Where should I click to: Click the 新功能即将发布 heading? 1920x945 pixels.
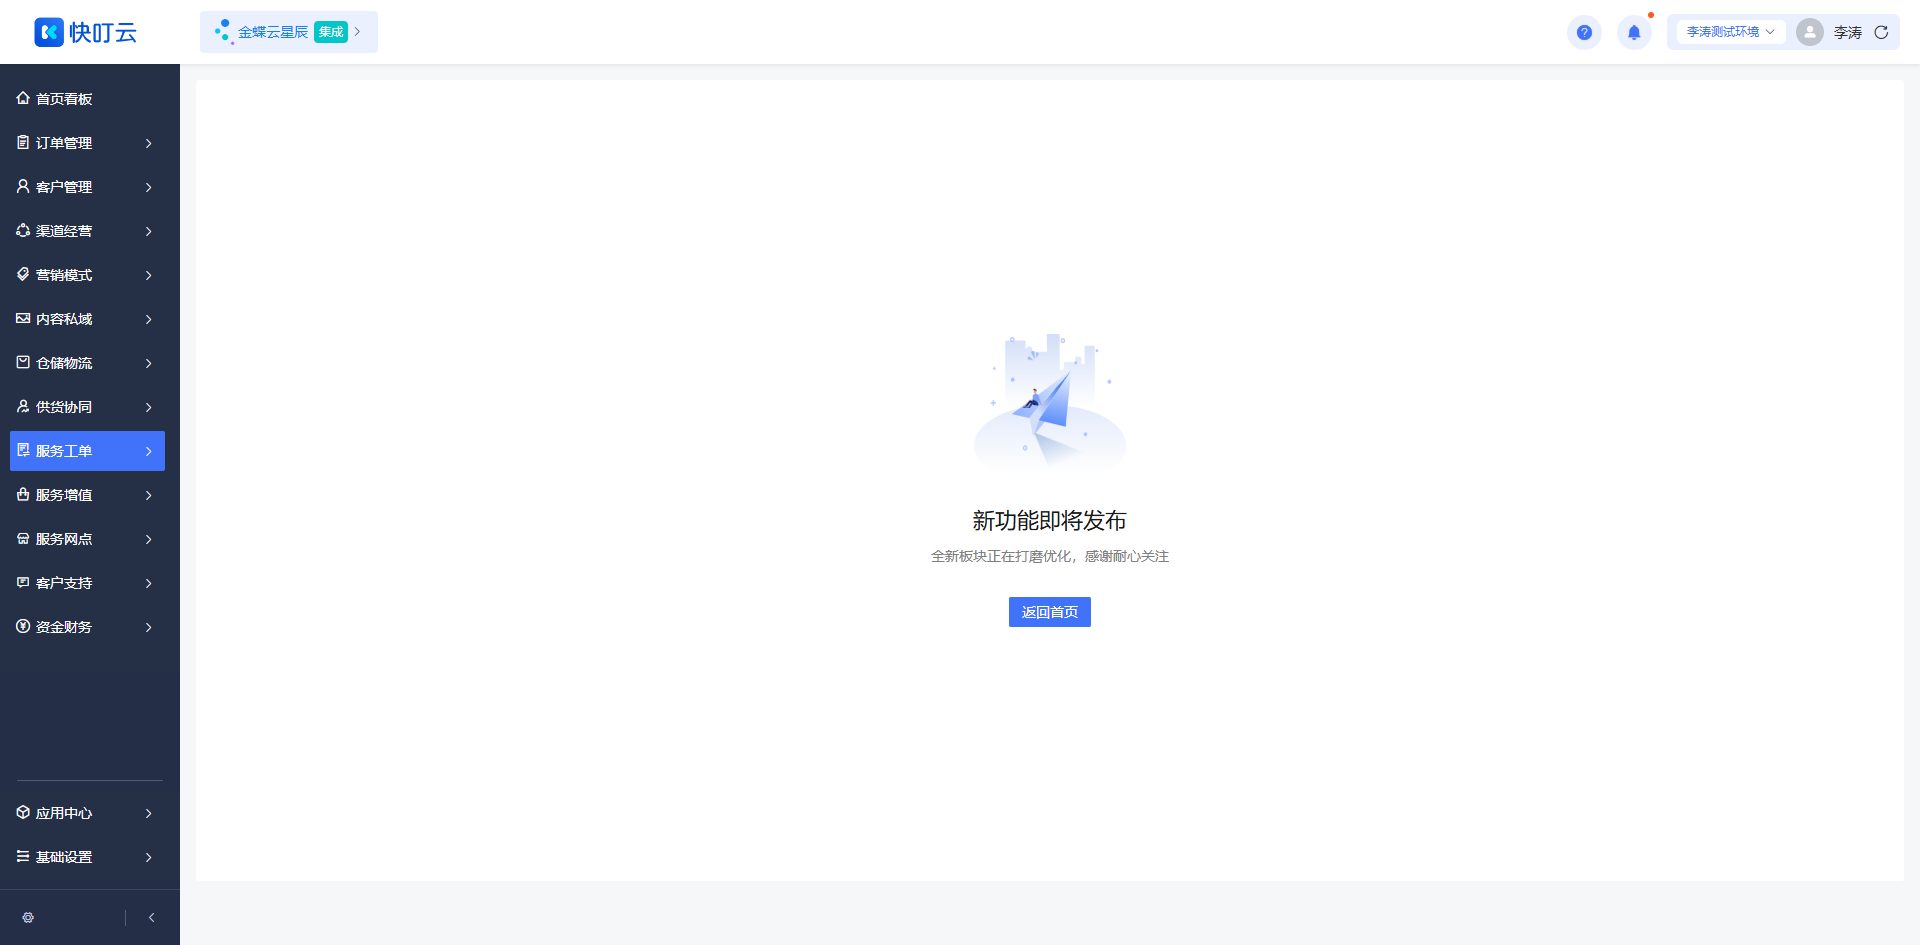pyautogui.click(x=1049, y=520)
